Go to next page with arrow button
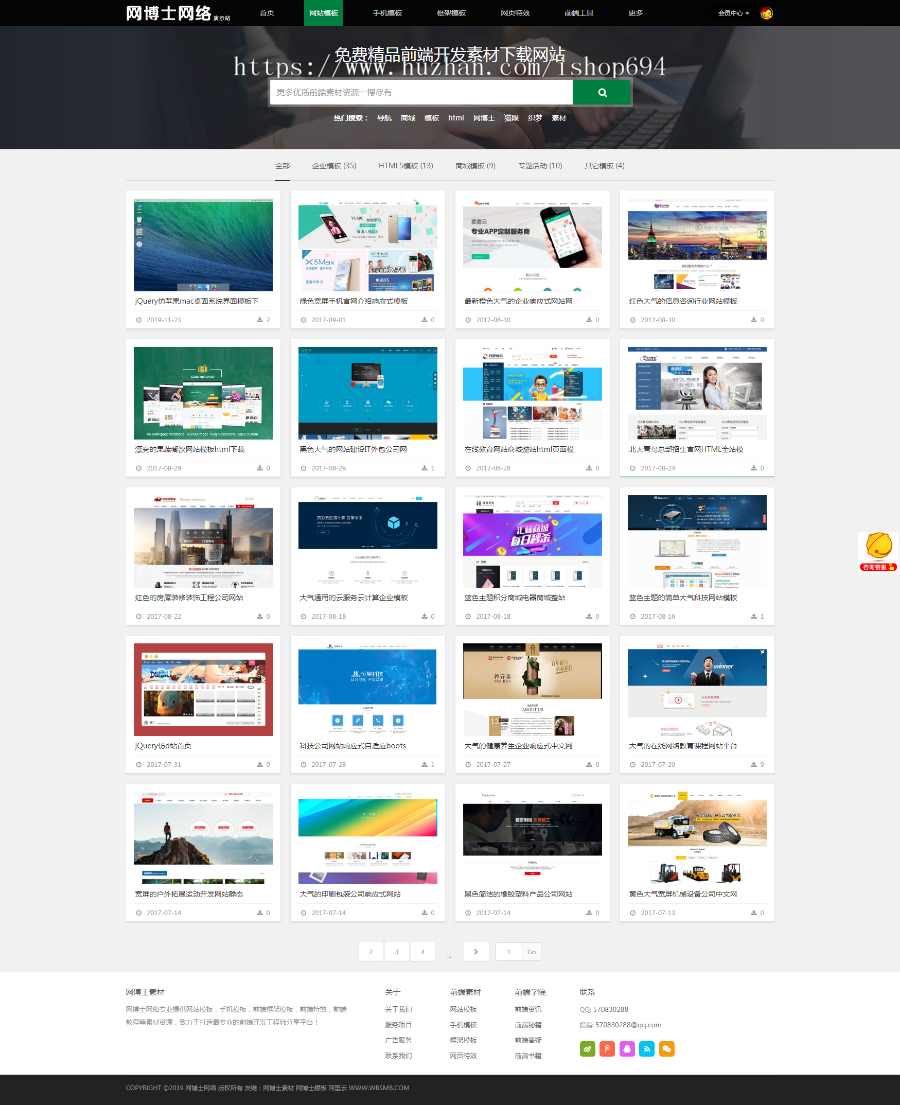 [x=475, y=951]
